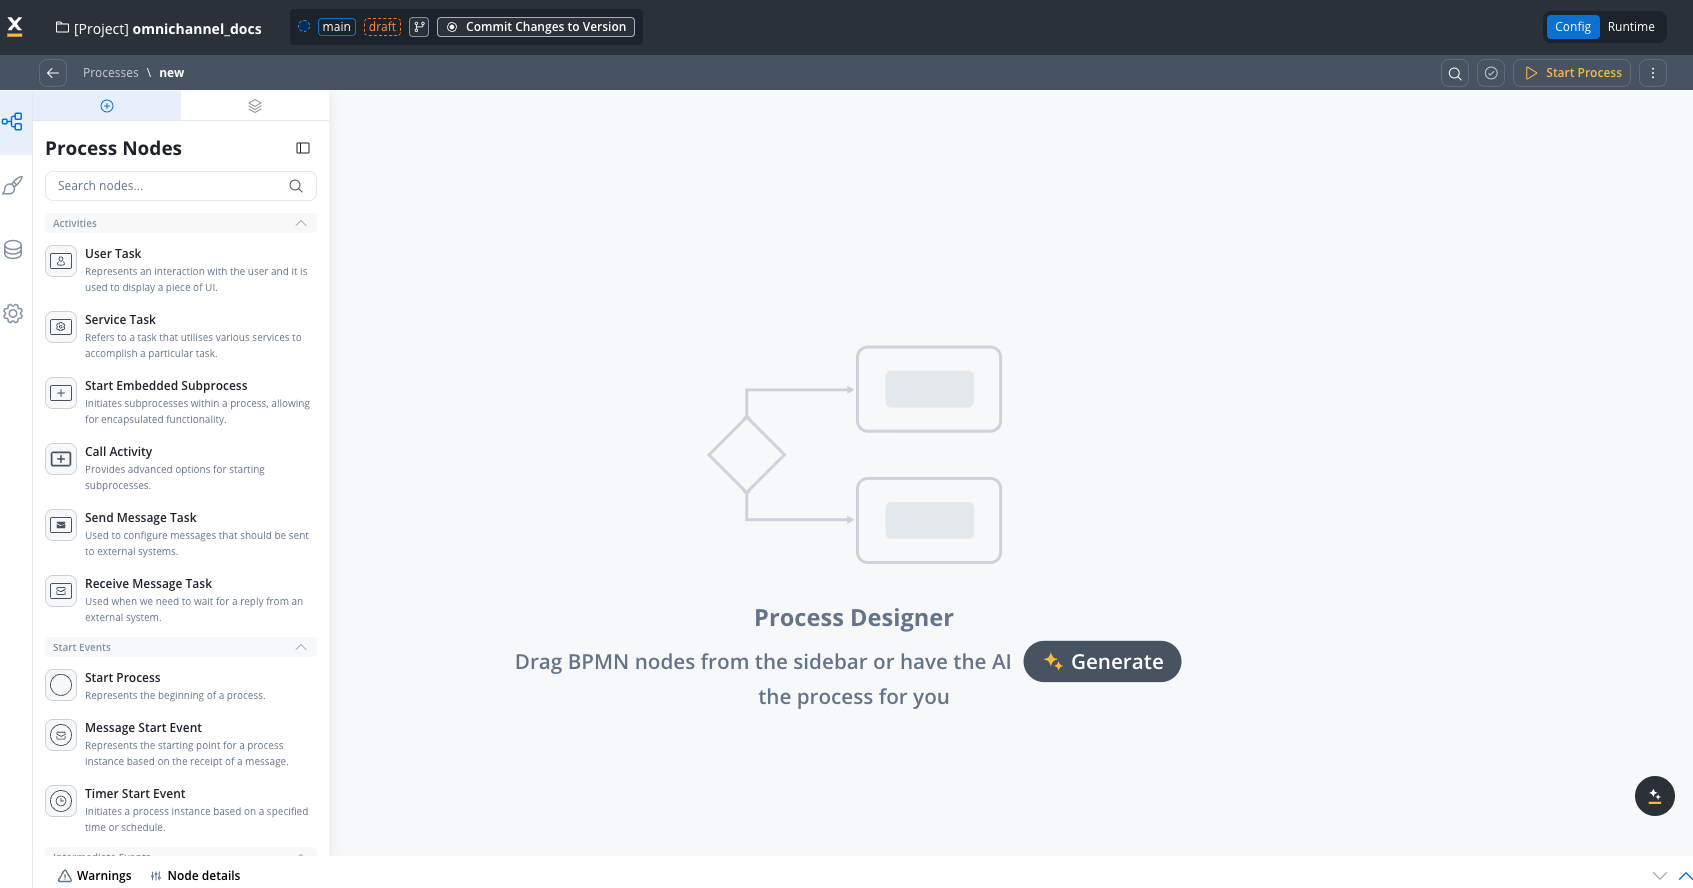Select the process diagram sidebar icon
Screen dimensions: 1693x888
[x=13, y=122]
